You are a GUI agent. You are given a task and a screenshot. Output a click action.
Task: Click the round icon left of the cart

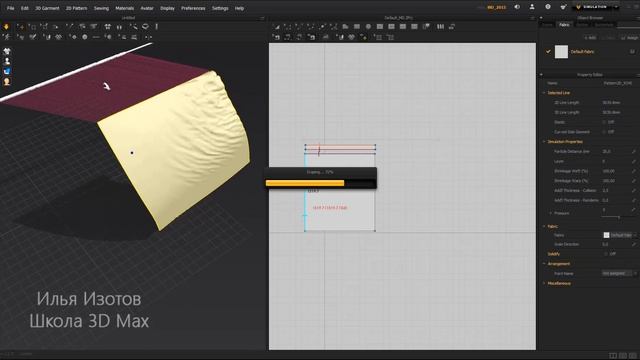[548, 7]
